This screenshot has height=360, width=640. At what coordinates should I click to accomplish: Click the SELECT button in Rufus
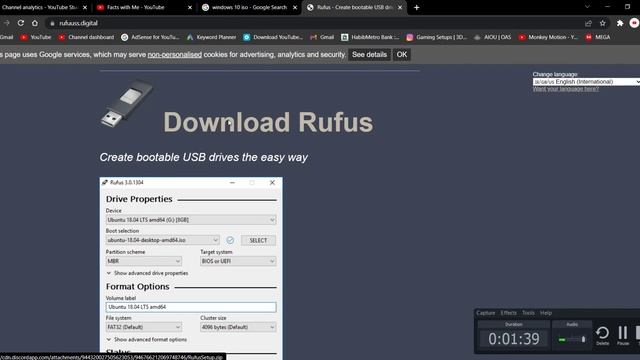point(258,240)
